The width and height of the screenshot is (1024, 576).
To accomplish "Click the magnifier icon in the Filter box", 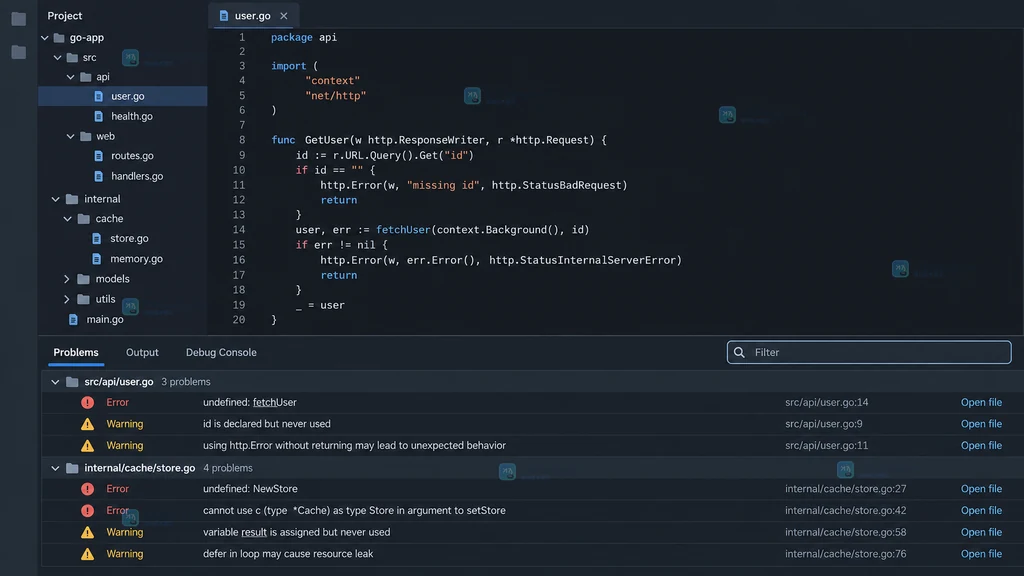I will click(739, 353).
